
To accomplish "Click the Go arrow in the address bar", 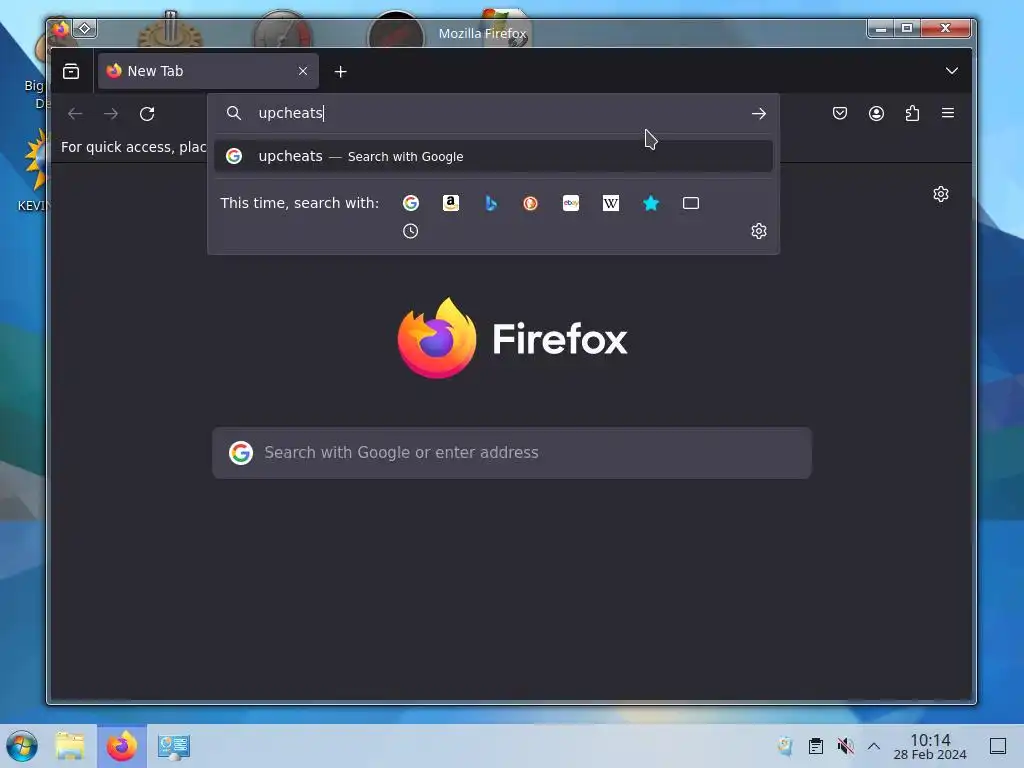I will click(x=758, y=114).
